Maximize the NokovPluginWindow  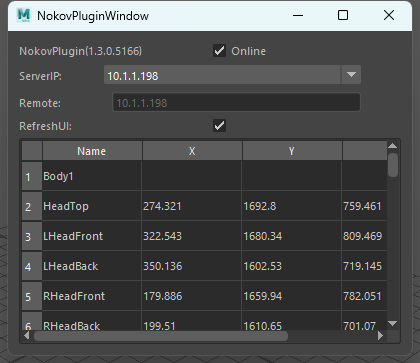click(343, 15)
